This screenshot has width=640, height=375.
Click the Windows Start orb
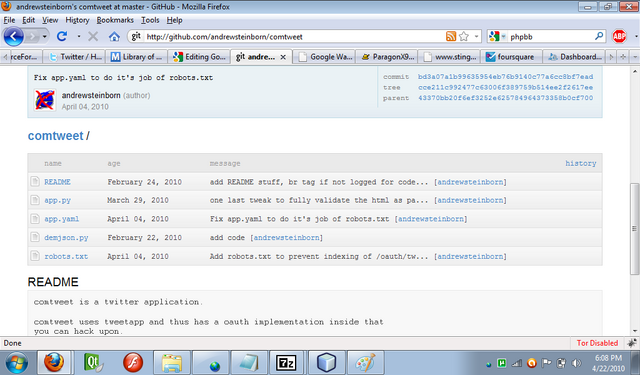click(x=16, y=363)
